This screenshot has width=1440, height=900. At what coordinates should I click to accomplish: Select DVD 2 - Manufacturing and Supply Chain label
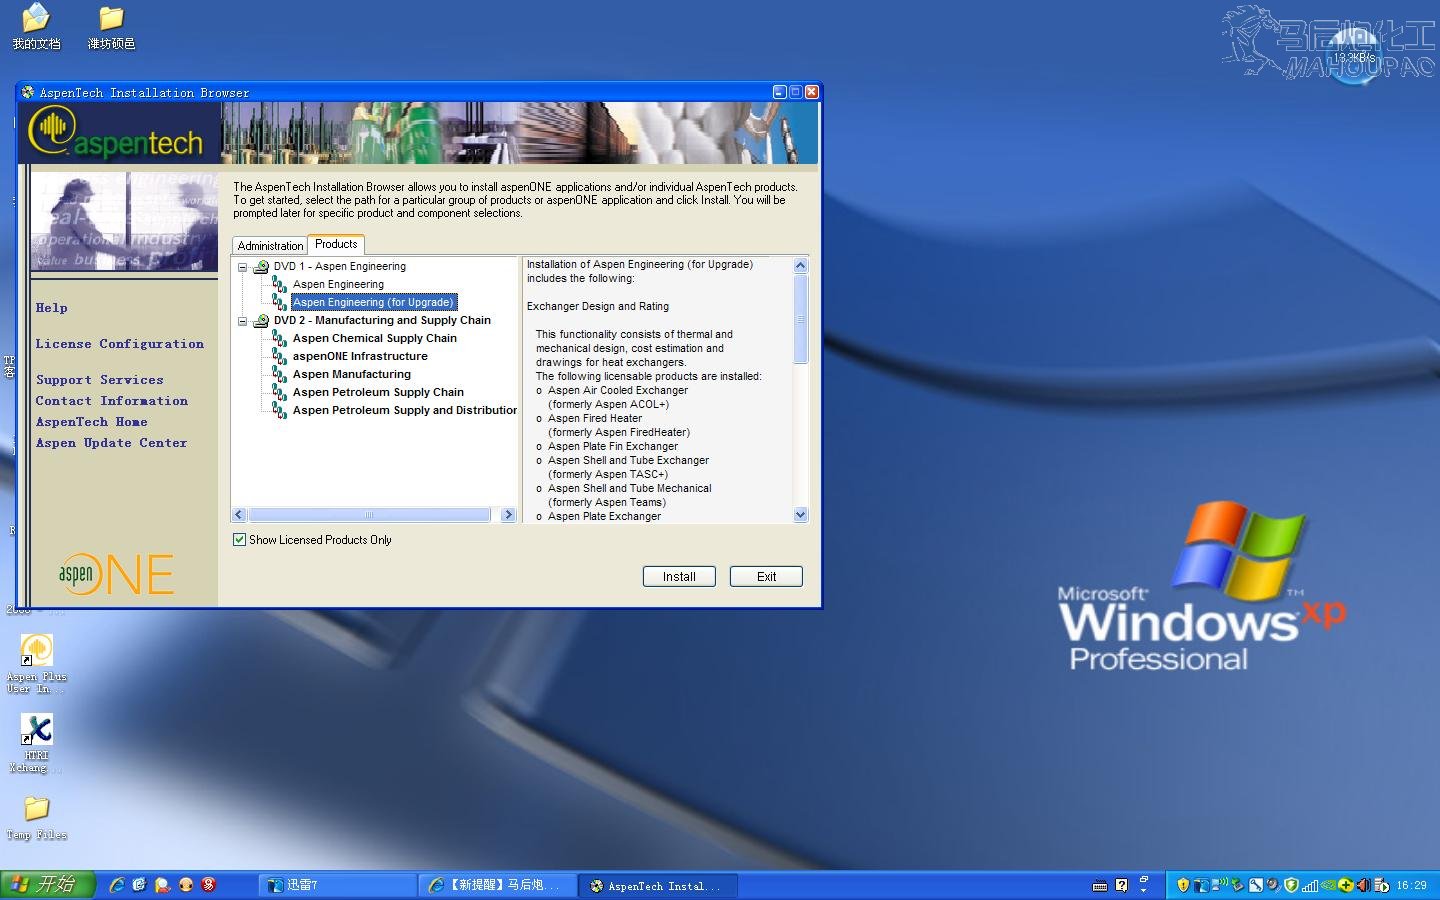pos(382,321)
